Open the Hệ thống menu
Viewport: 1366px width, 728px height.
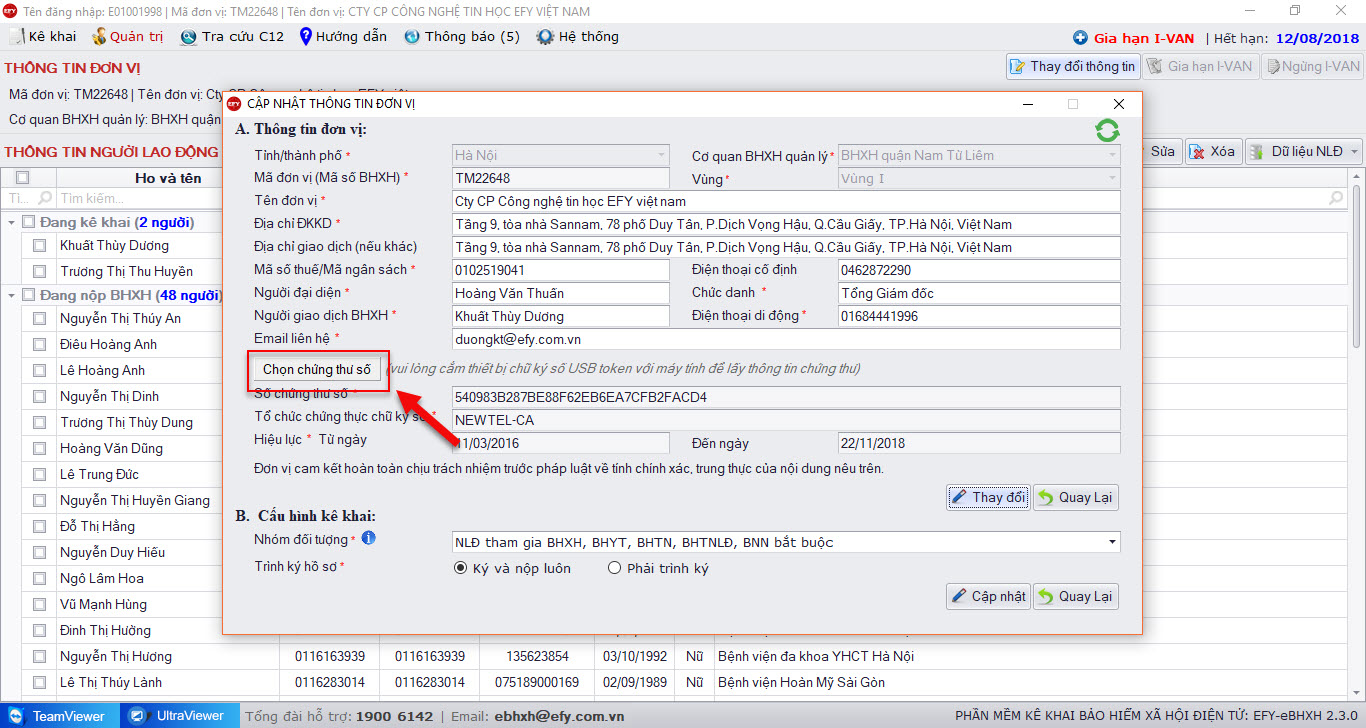577,37
